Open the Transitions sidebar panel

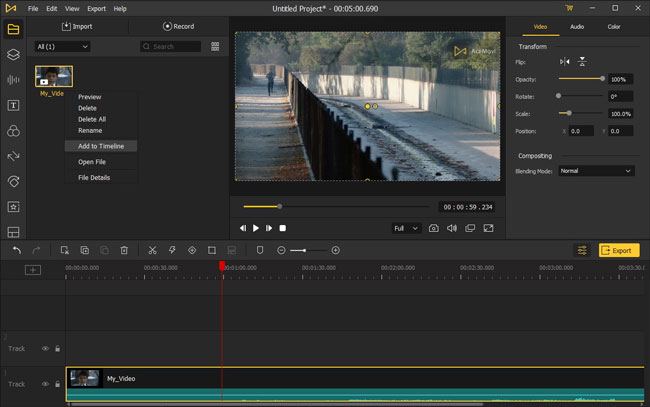coord(13,156)
